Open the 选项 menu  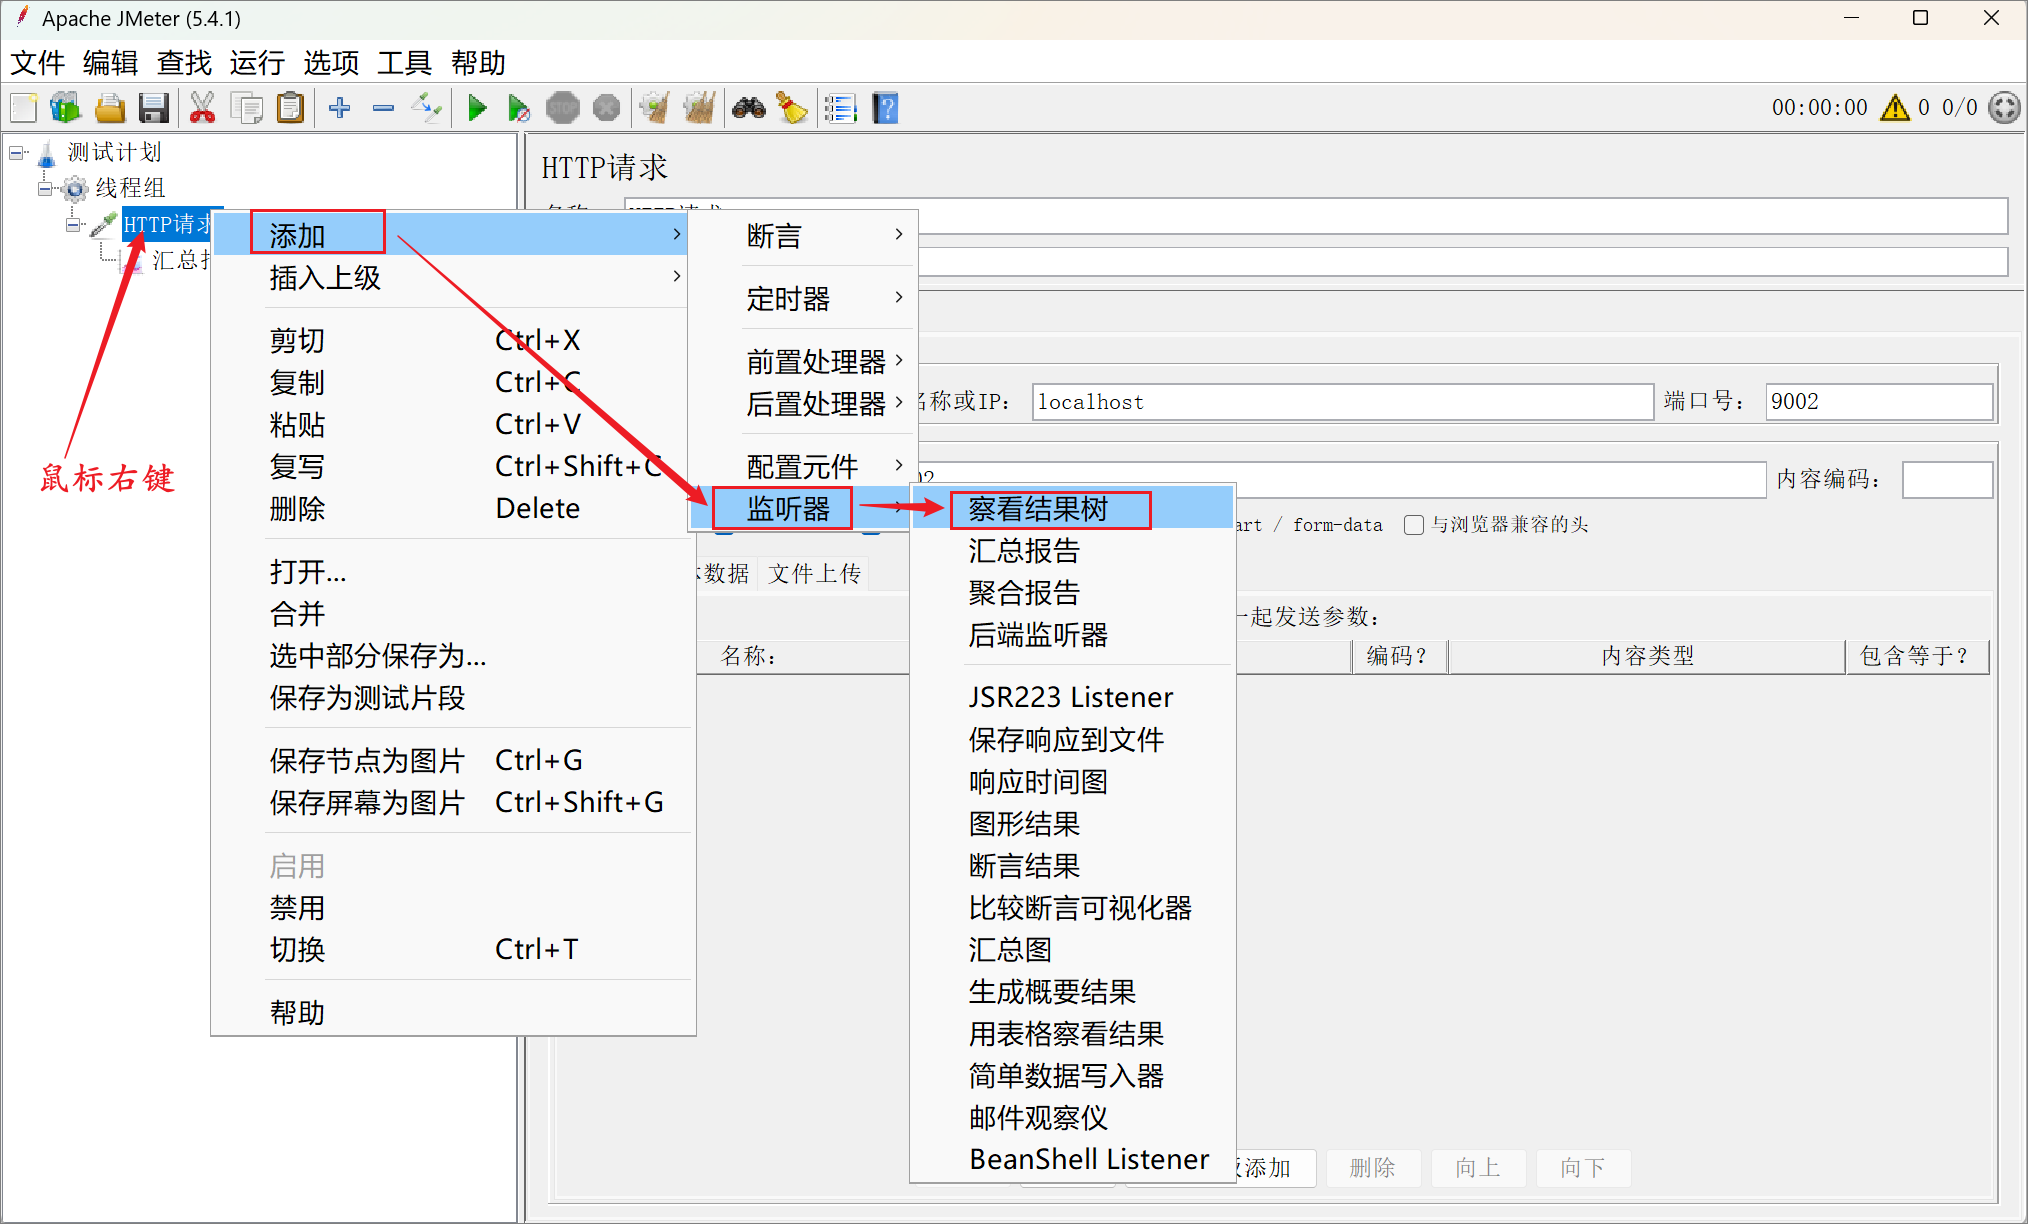pyautogui.click(x=331, y=63)
